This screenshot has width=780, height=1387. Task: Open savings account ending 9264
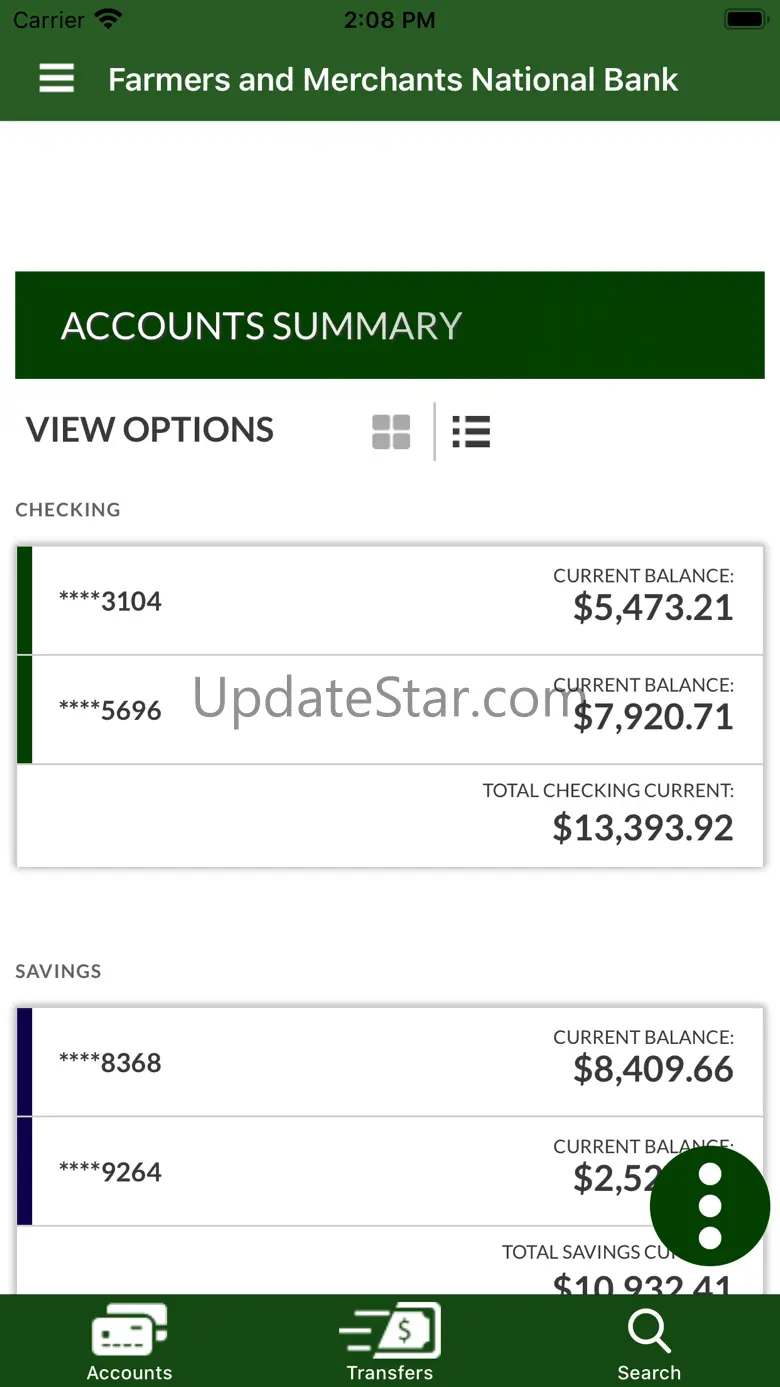coord(110,1171)
